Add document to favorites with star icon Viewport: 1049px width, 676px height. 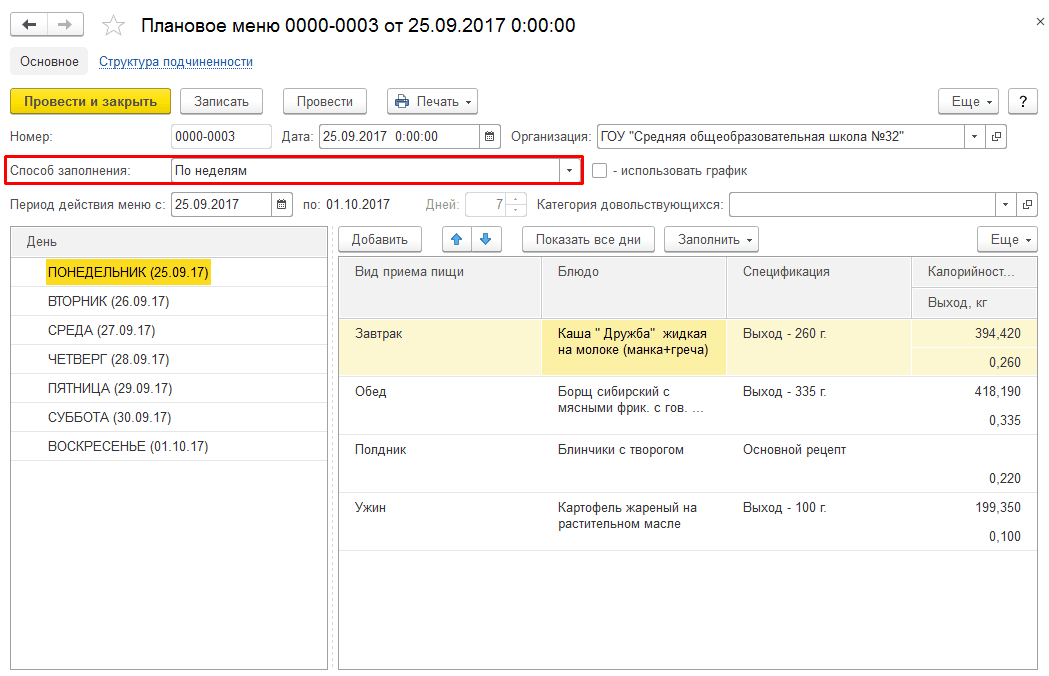pyautogui.click(x=113, y=25)
